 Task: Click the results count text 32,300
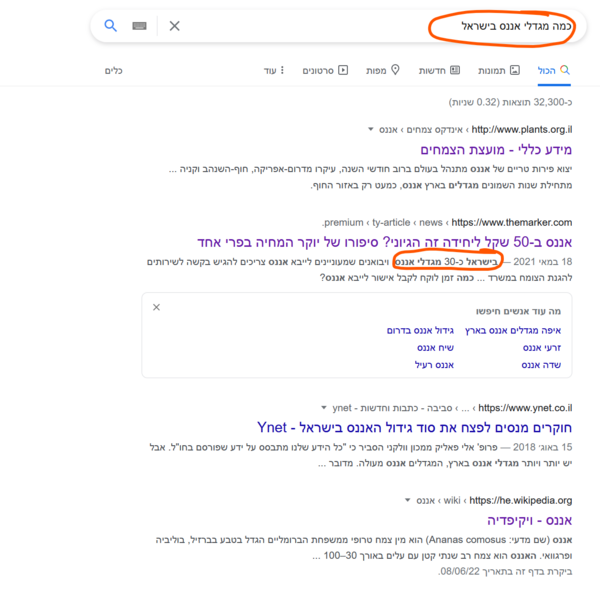510,102
